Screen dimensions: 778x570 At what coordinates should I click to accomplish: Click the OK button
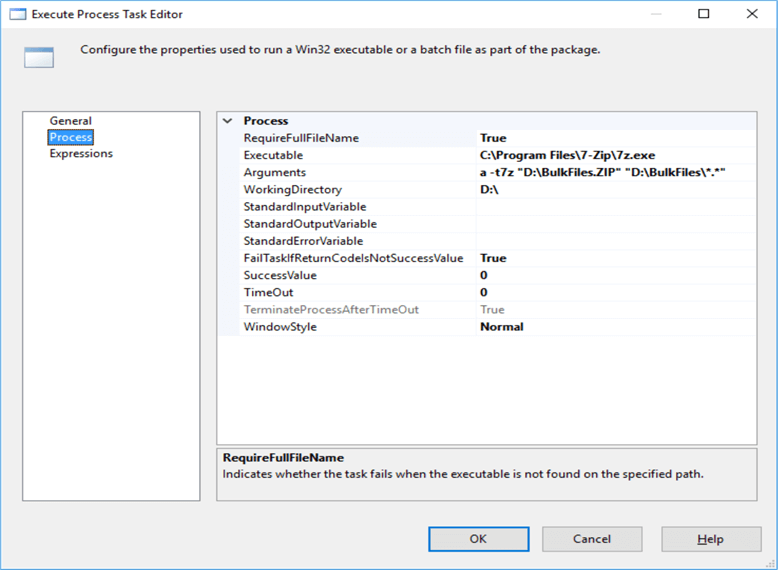coord(478,539)
